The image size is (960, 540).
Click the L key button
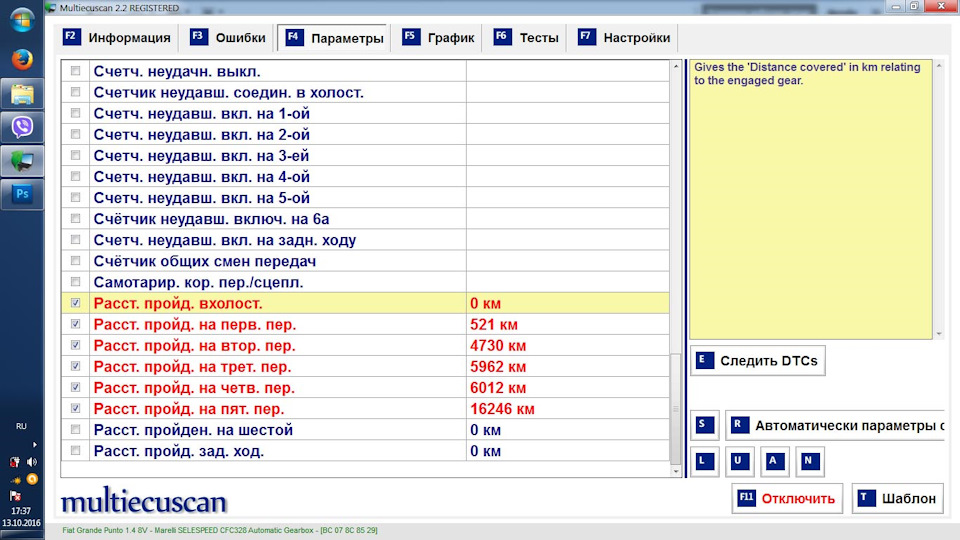(x=705, y=462)
